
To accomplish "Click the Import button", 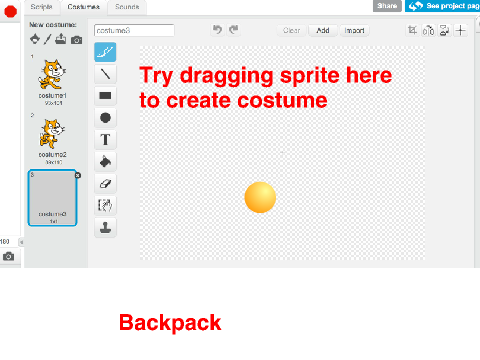I will (354, 30).
